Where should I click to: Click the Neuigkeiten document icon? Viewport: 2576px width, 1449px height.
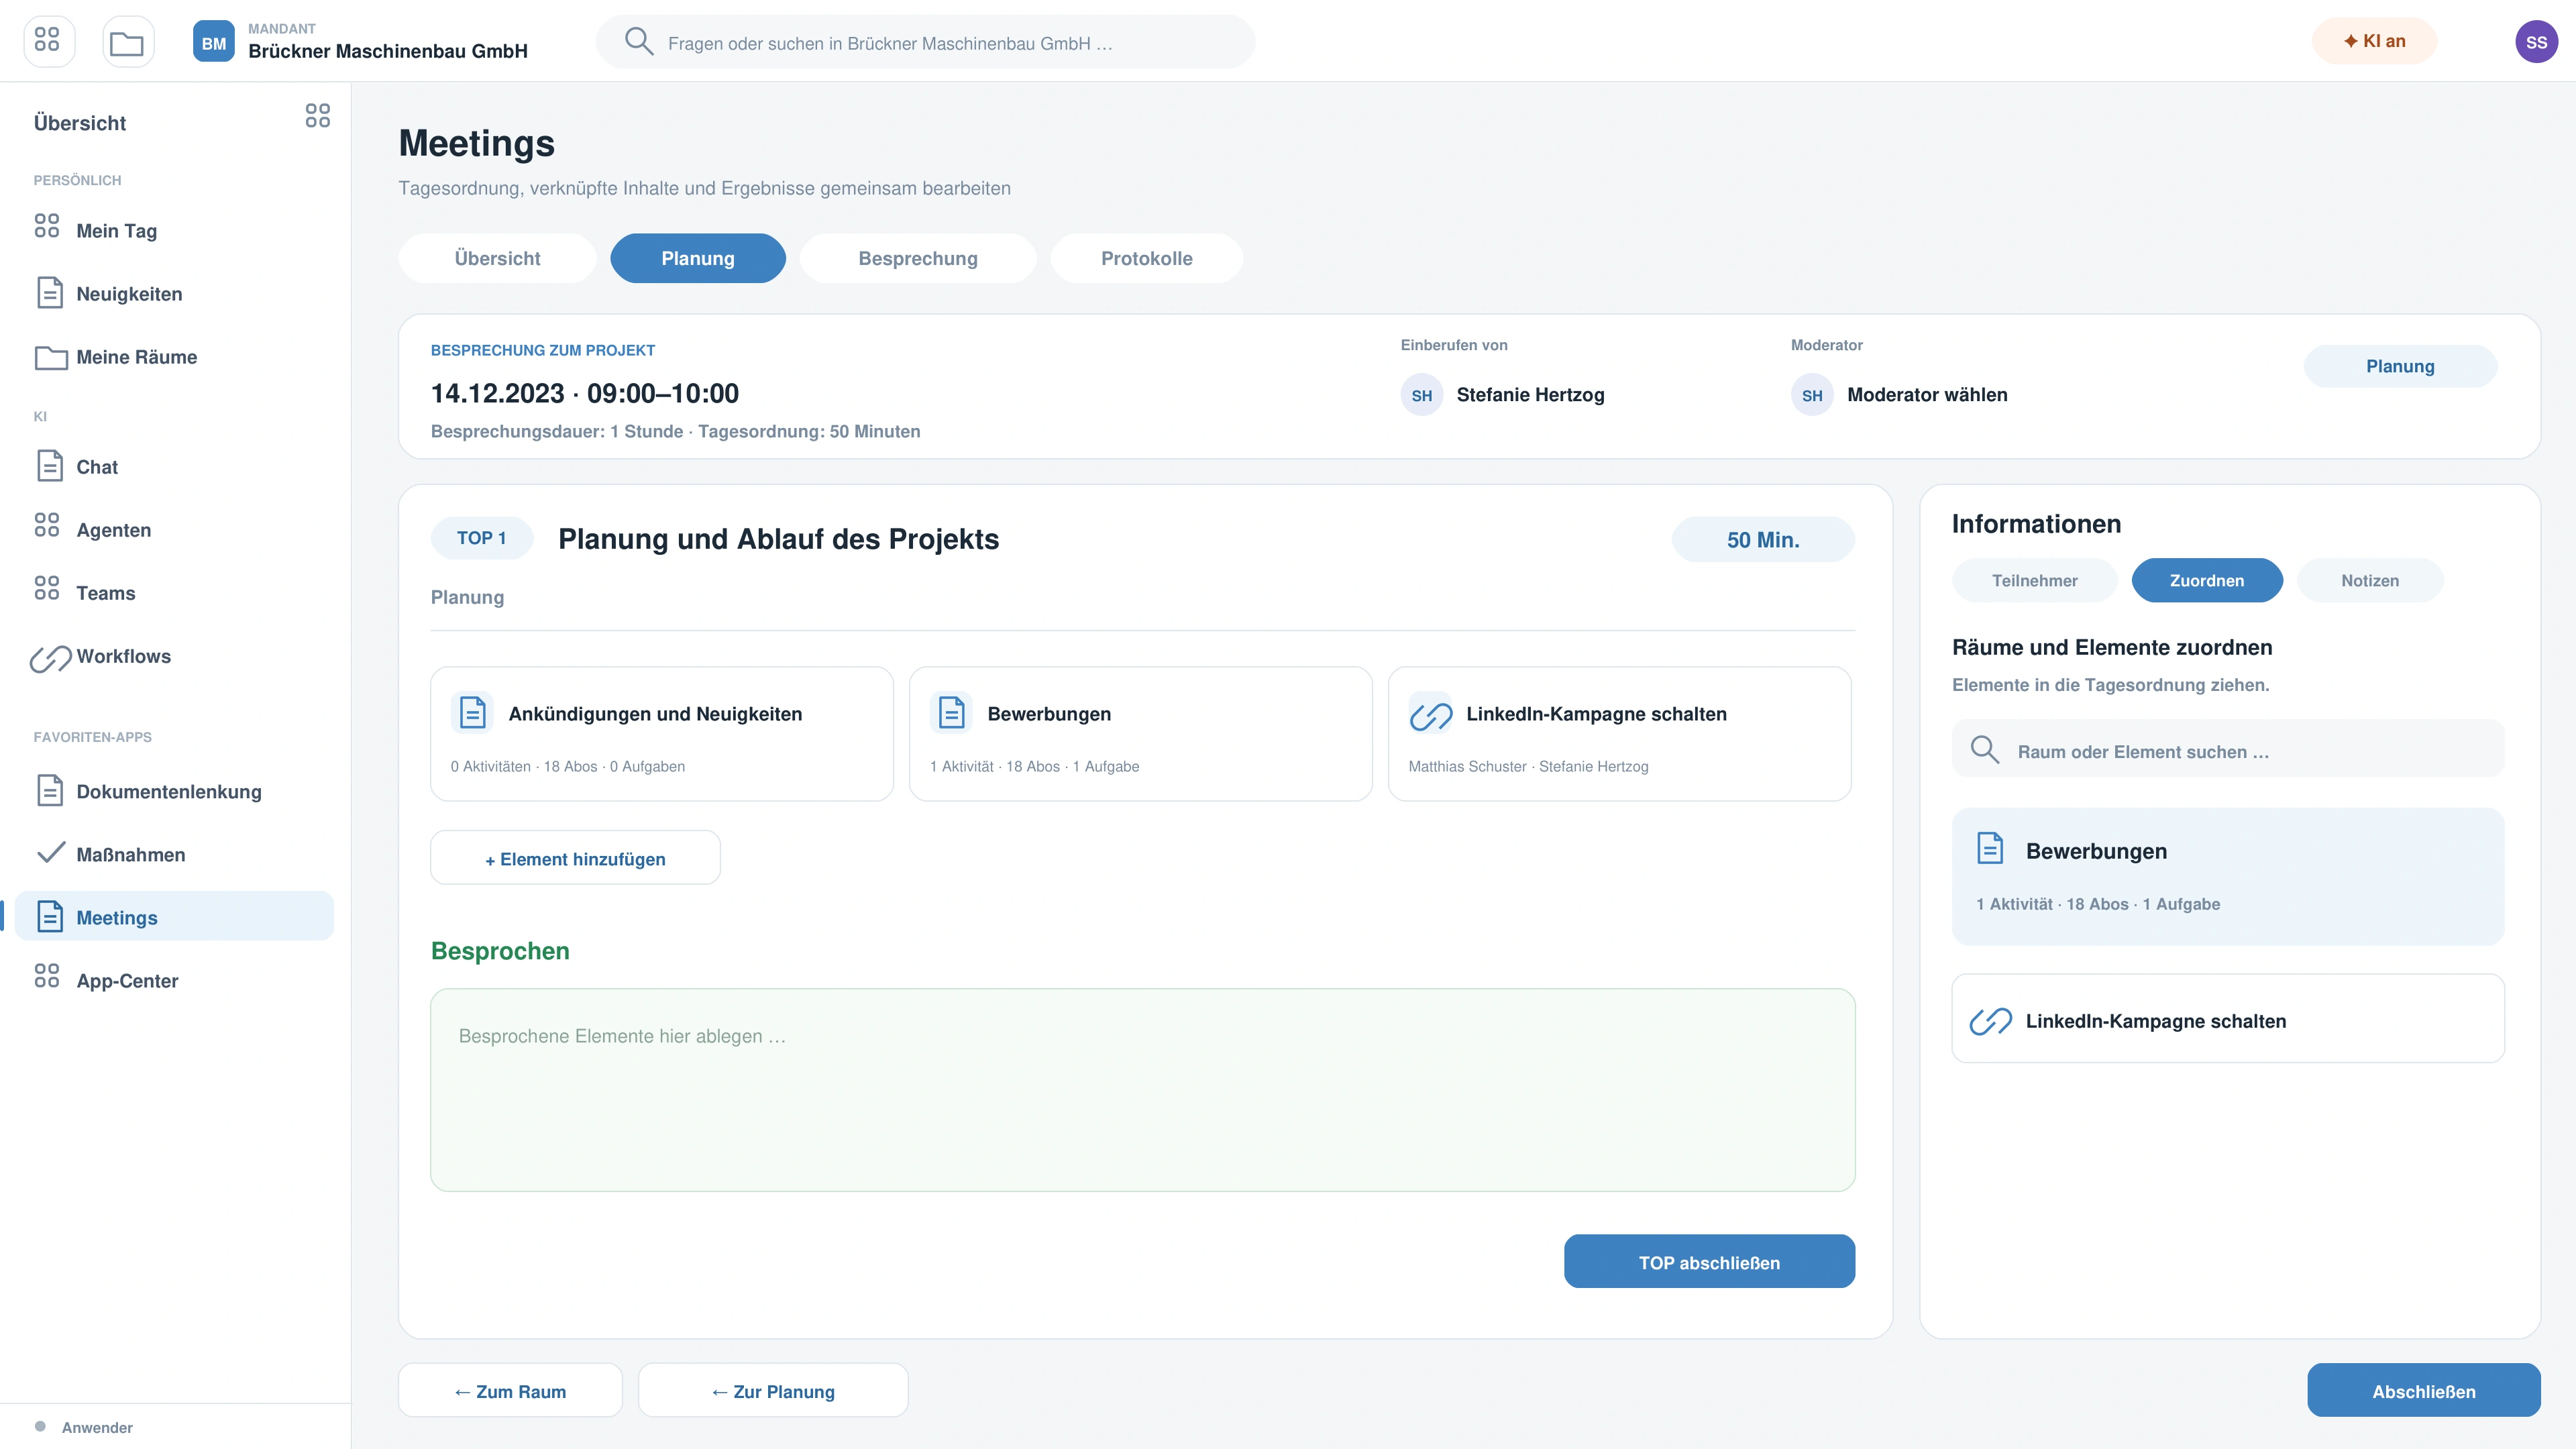[50, 293]
